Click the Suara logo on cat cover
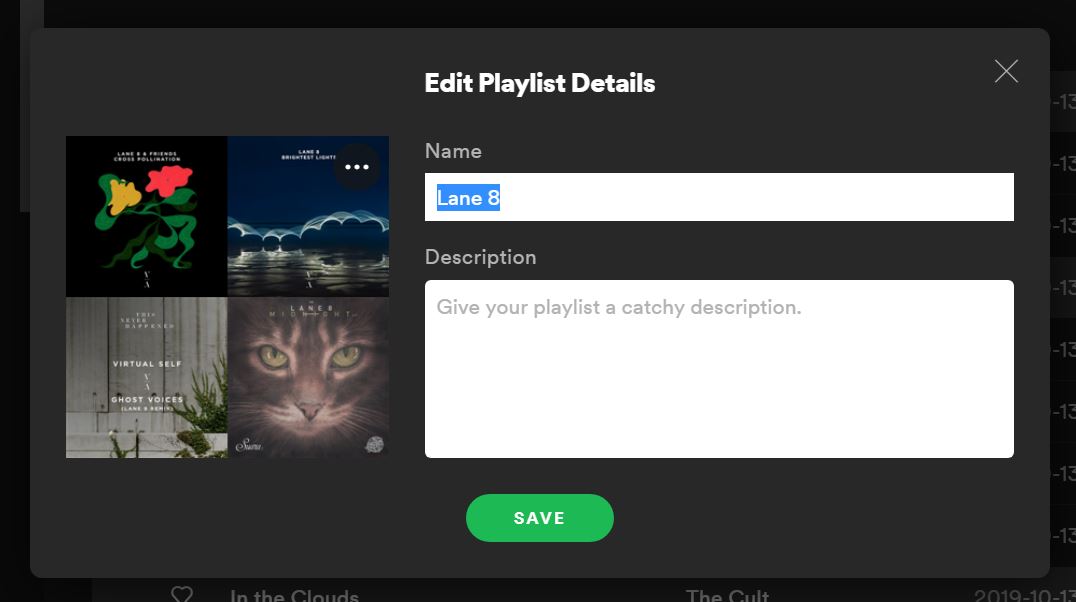Viewport: 1076px width, 602px height. coord(247,445)
